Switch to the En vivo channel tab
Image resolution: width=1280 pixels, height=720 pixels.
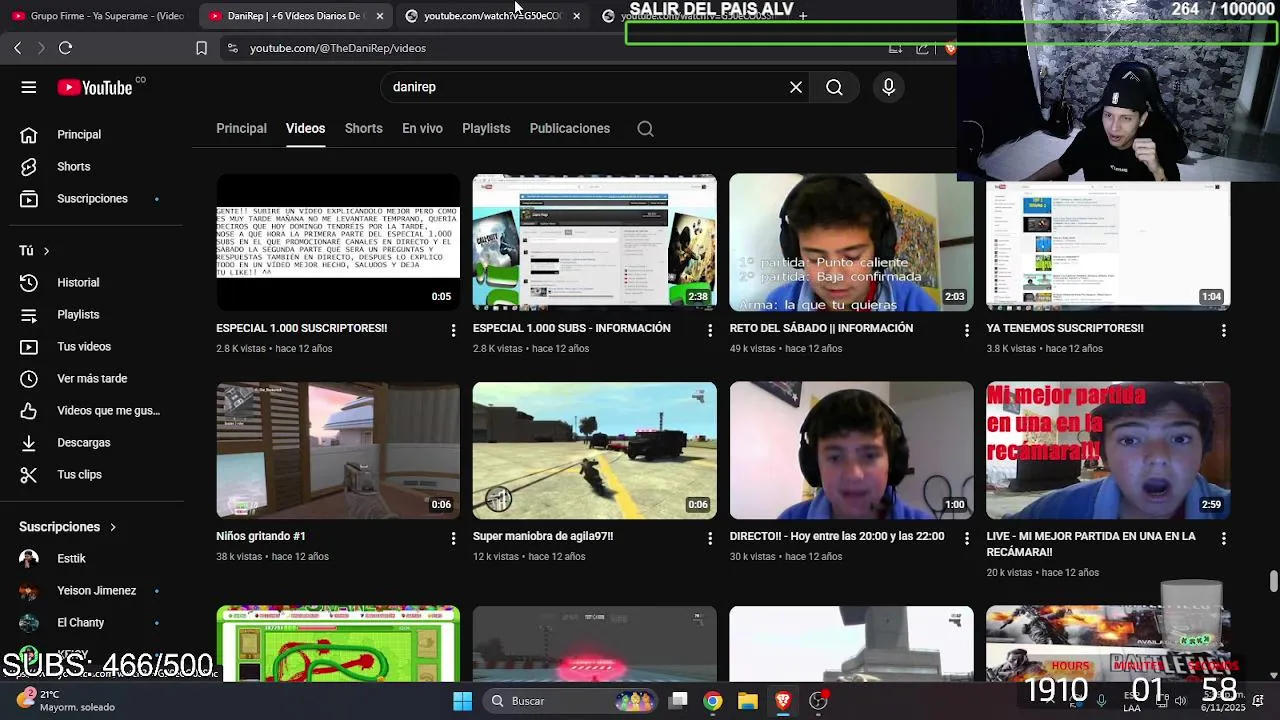pos(422,128)
